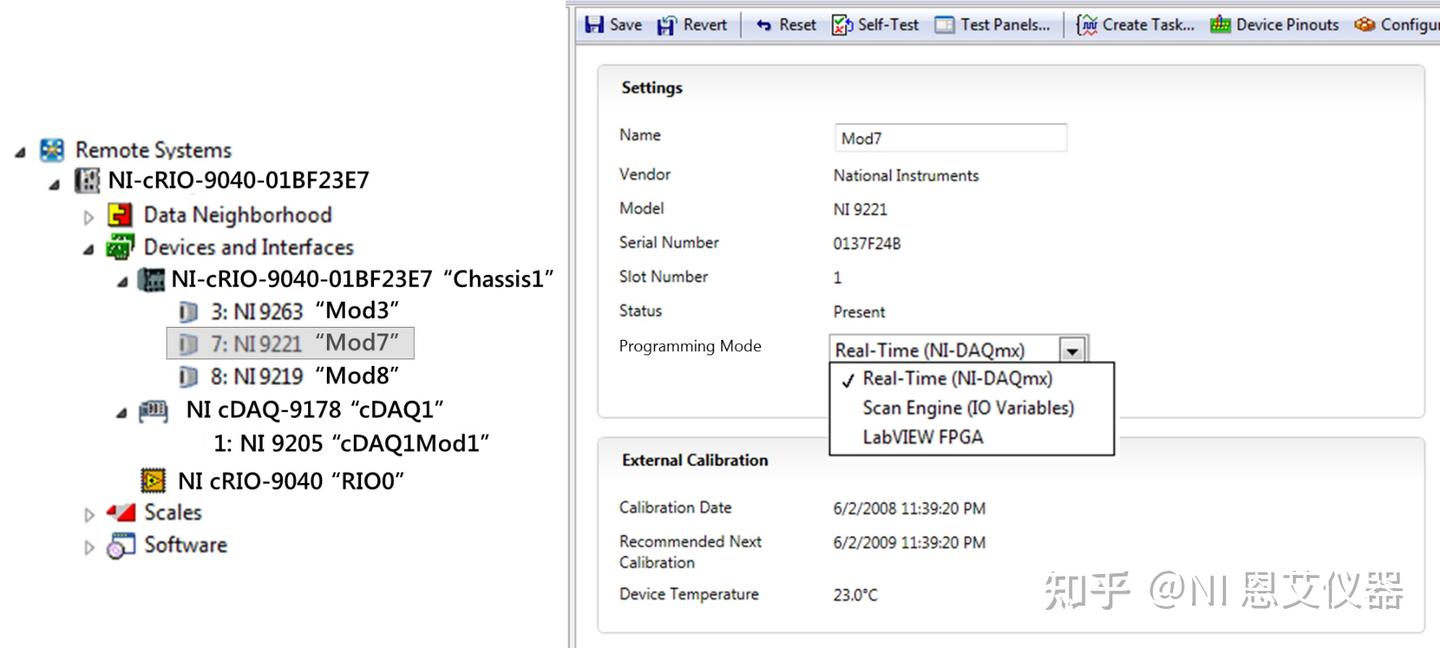
Task: Click the cDAQ-9178 chassis icon
Action: [x=153, y=410]
